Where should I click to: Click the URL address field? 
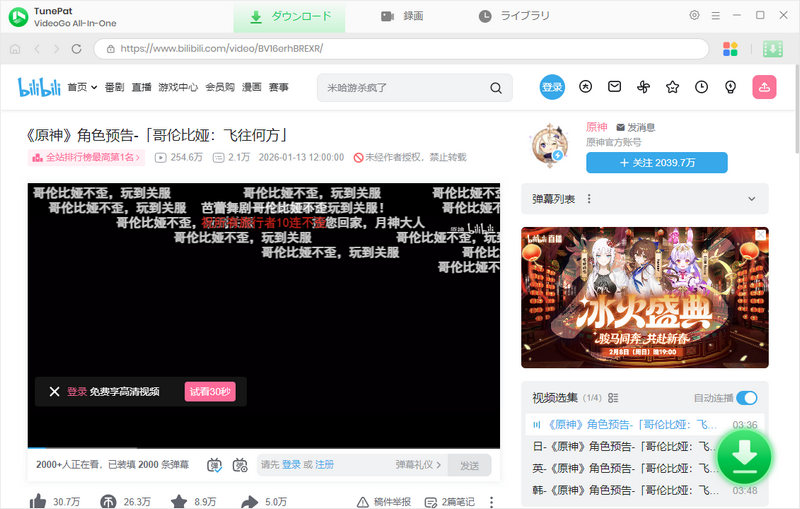402,49
